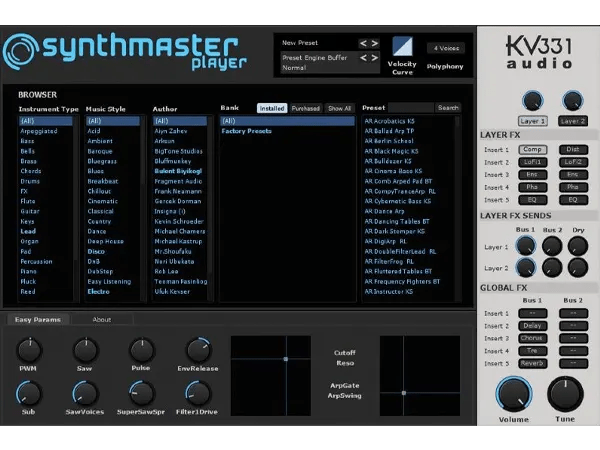The height and width of the screenshot is (450, 600).
Task: Open Global FX Bus 1 Insert 1 slot
Action: click(x=532, y=313)
